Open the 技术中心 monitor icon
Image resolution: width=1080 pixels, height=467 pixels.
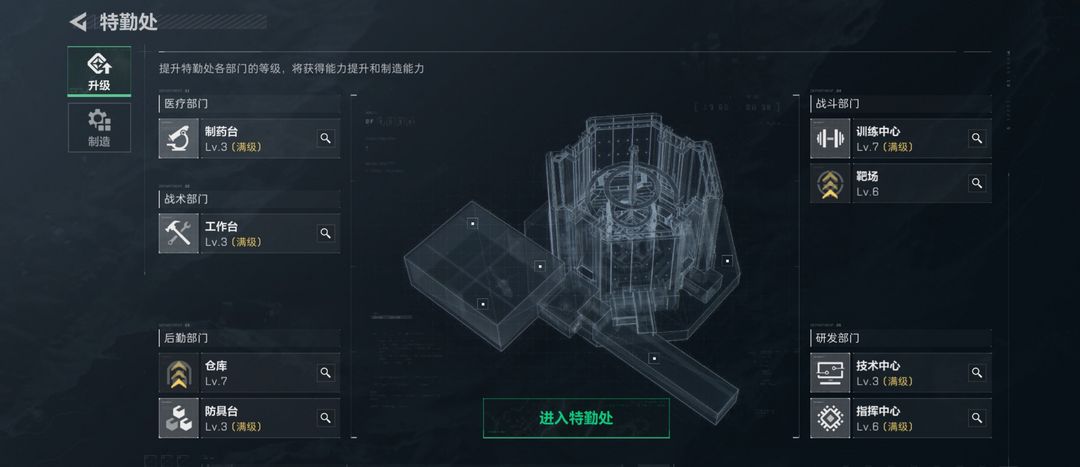(x=830, y=373)
